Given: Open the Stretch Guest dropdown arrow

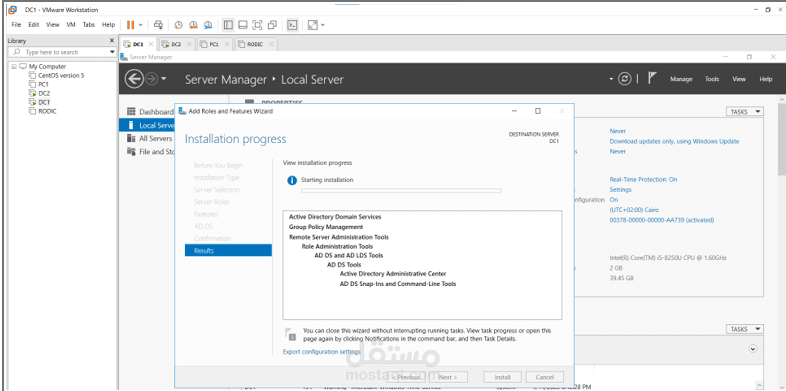Looking at the screenshot, I should [322, 25].
